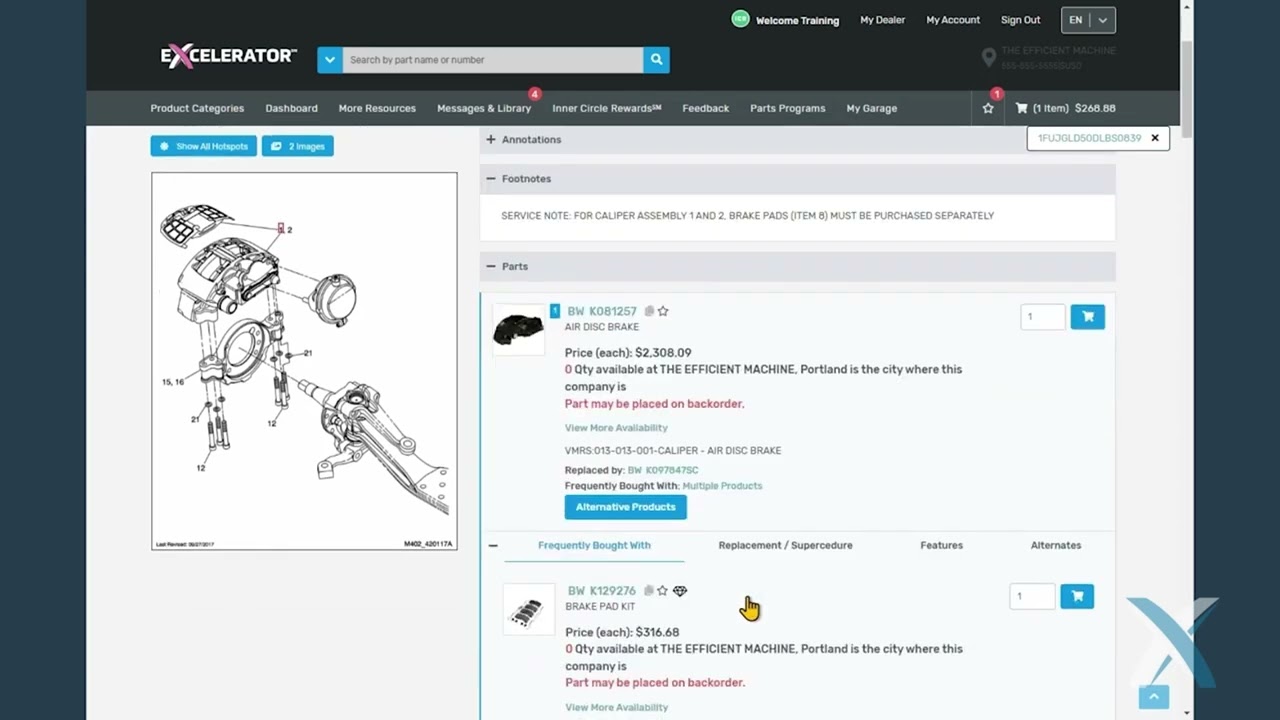Add BW K081257 to cart

pos(1088,317)
